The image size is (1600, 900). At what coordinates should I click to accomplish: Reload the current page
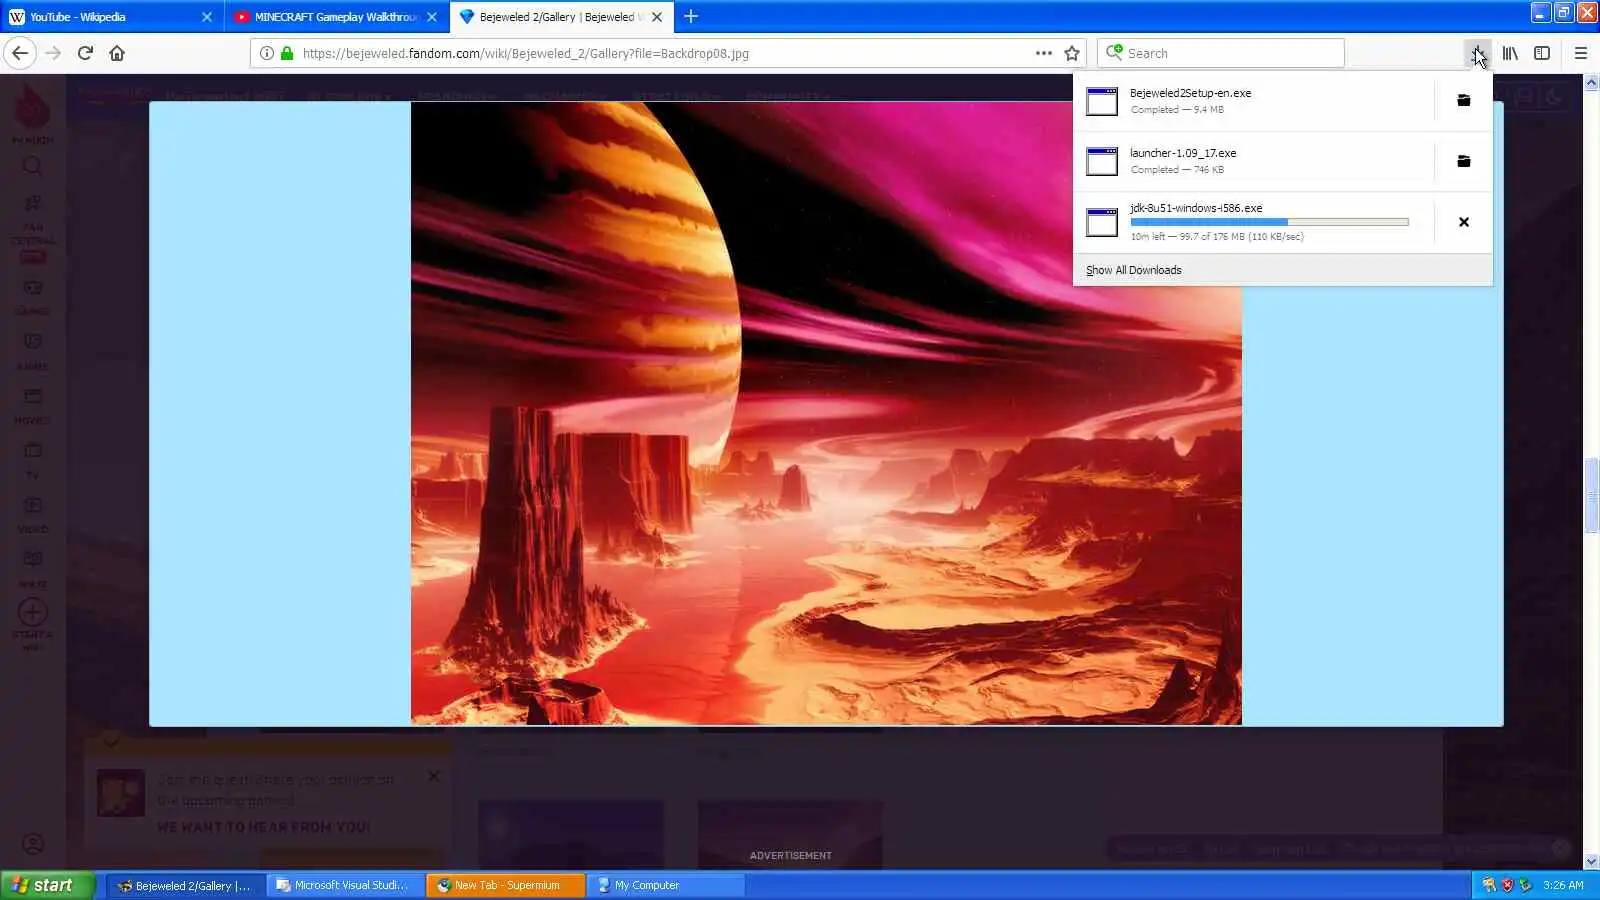(x=85, y=53)
